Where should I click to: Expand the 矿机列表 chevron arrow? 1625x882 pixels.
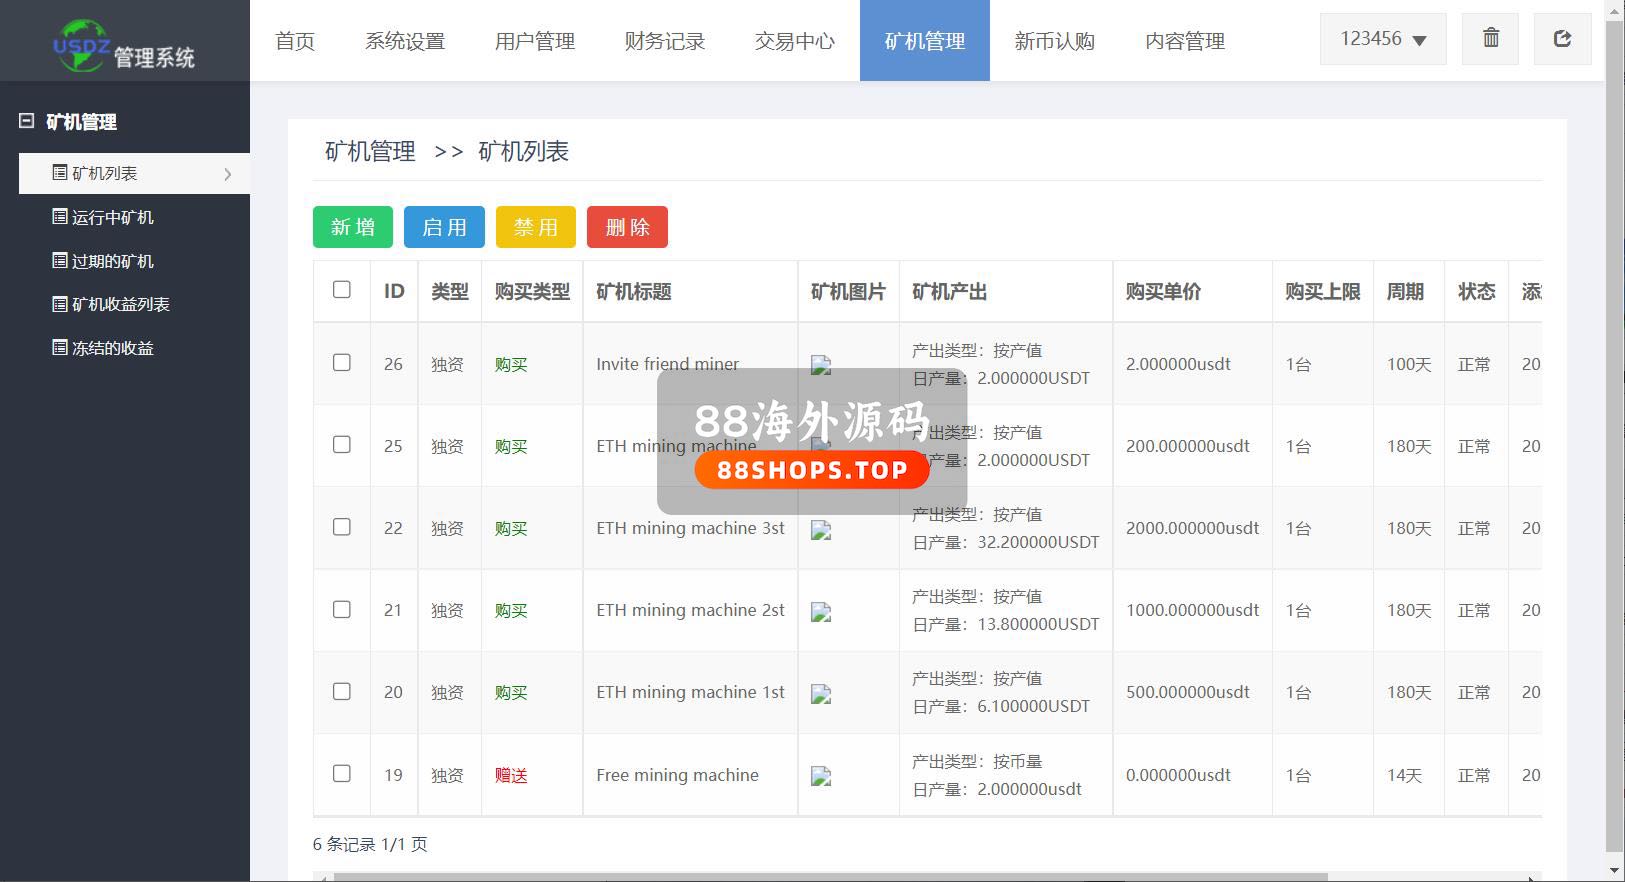[228, 174]
